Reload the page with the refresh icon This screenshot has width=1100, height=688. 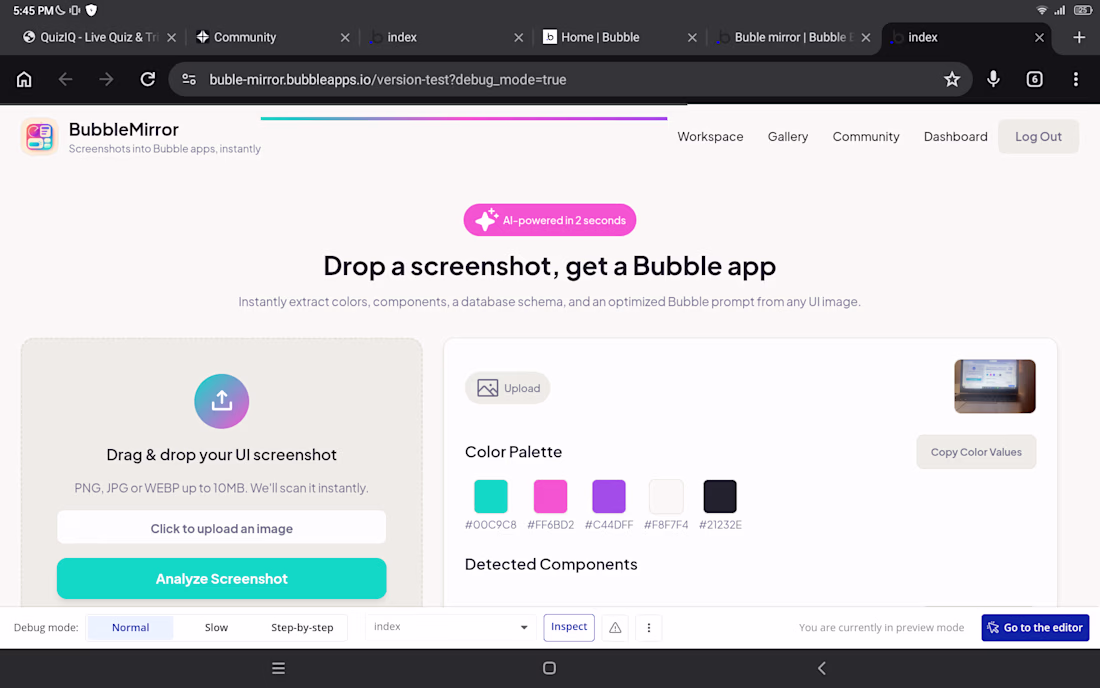(x=147, y=79)
